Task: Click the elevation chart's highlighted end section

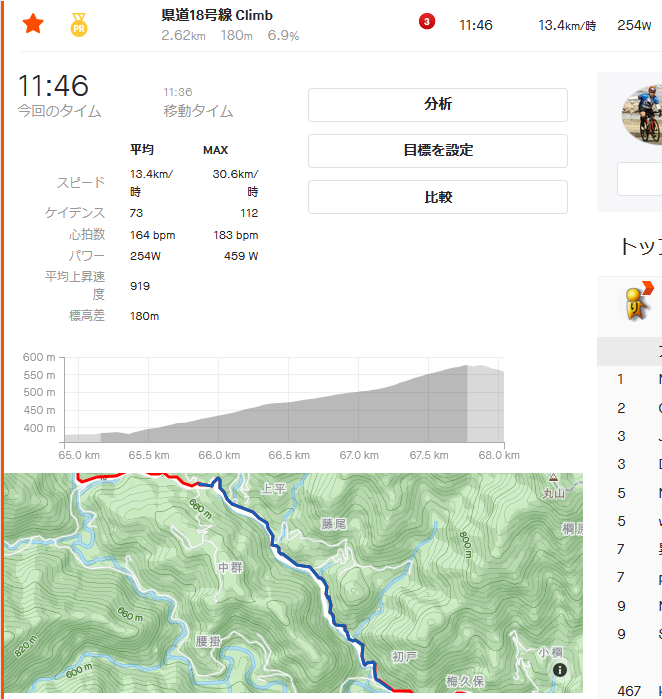Action: click(485, 404)
